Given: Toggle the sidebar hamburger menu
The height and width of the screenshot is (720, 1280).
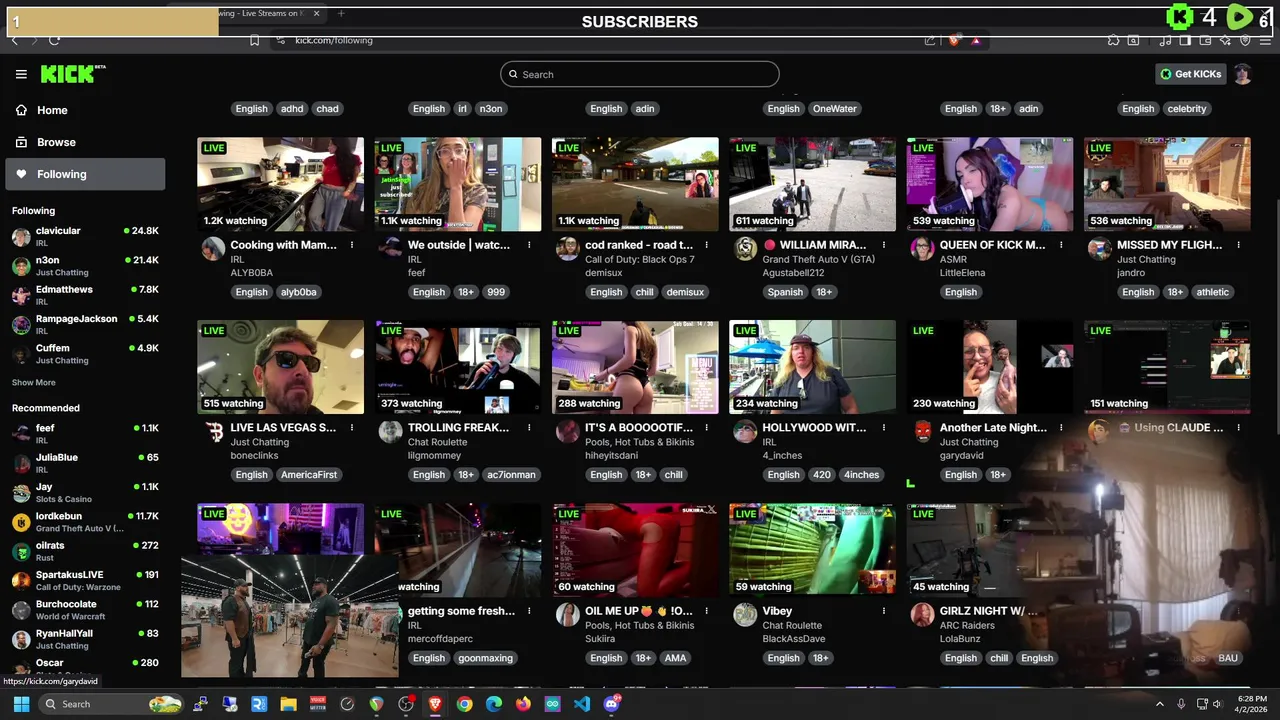Looking at the screenshot, I should (21, 74).
